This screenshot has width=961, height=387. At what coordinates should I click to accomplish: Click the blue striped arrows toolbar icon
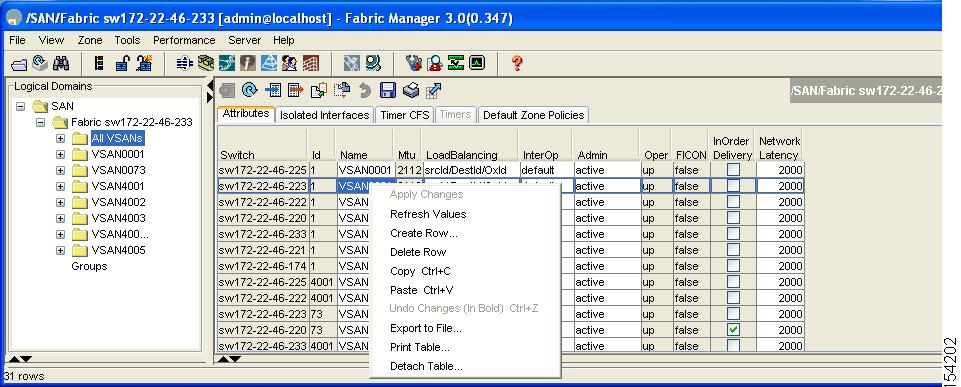click(x=184, y=63)
